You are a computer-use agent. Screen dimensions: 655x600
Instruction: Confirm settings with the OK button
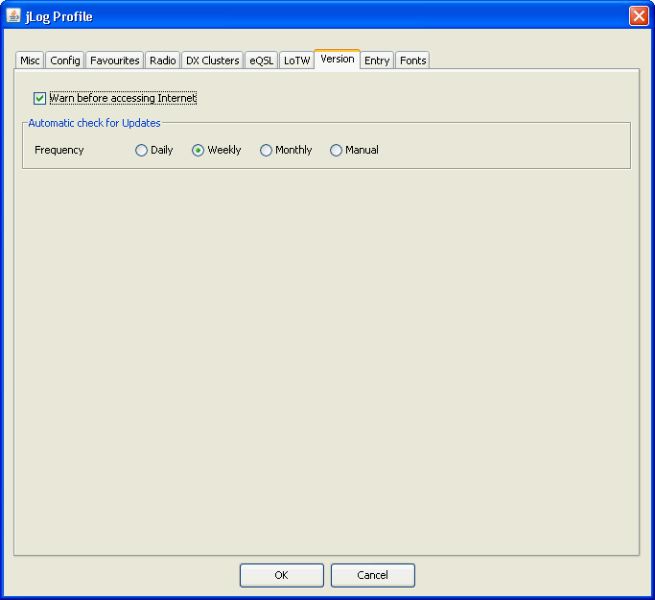pyautogui.click(x=281, y=575)
